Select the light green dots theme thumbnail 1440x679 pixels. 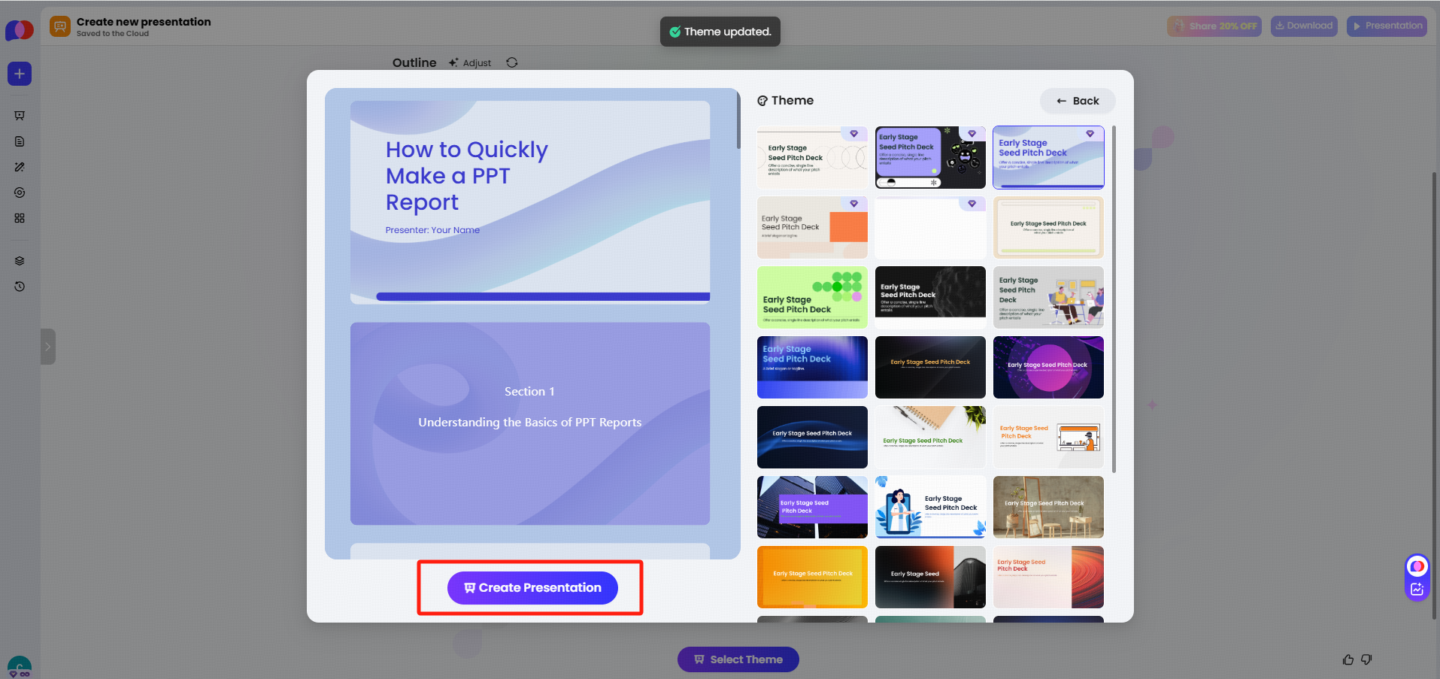(812, 297)
